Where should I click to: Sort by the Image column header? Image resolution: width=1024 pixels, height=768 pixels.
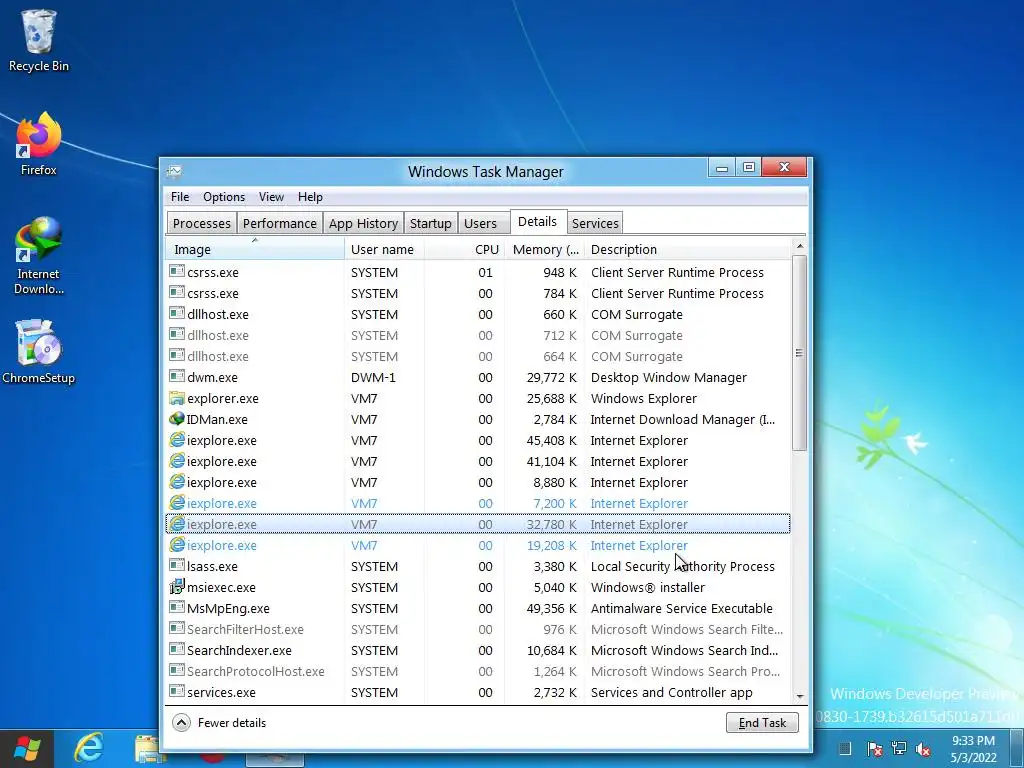pyautogui.click(x=255, y=249)
